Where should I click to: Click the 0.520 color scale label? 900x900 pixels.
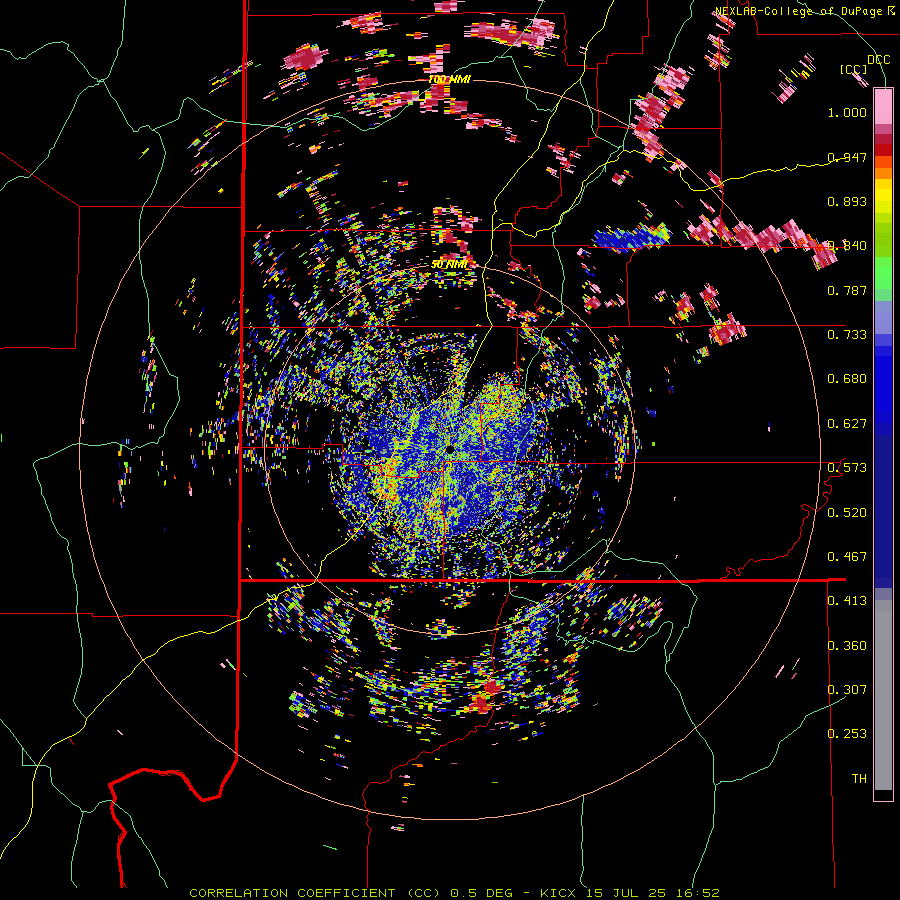(847, 513)
